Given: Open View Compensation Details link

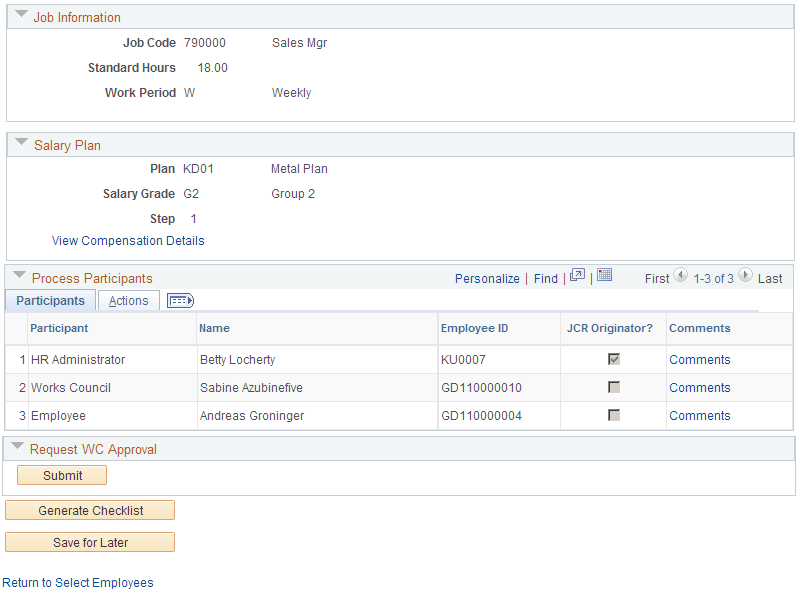Looking at the screenshot, I should tap(128, 240).
